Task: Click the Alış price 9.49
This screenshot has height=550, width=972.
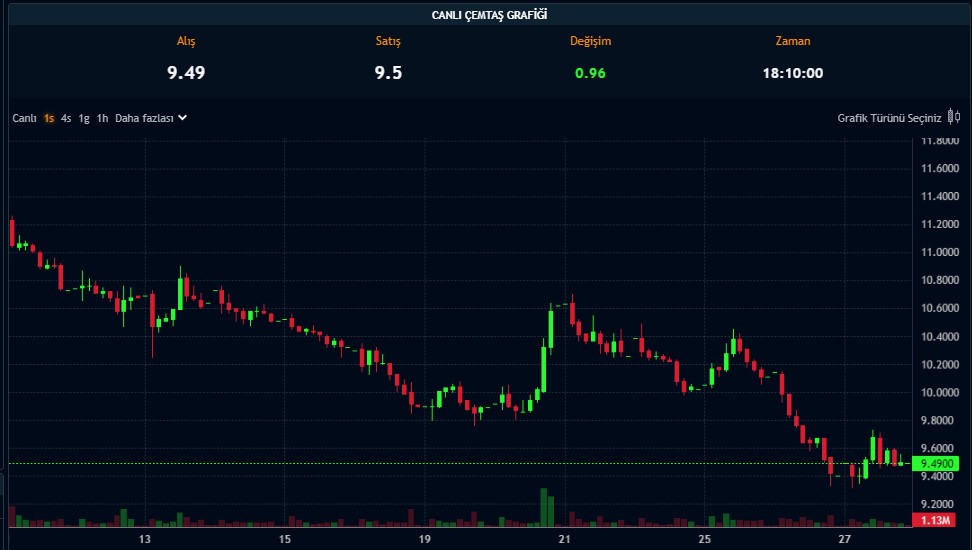Action: coord(186,72)
